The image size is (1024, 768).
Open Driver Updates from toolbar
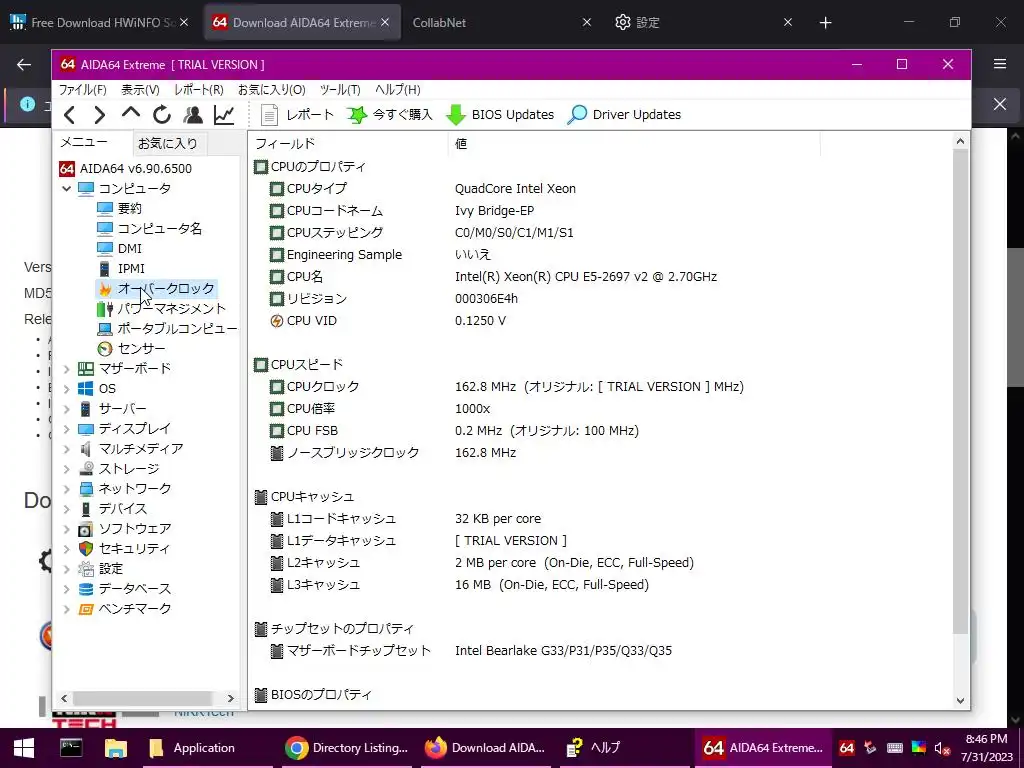click(624, 115)
